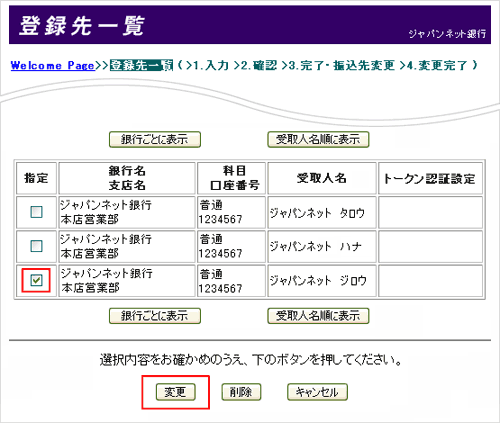
Task: Click account number cell in ハナ row
Action: pos(232,246)
